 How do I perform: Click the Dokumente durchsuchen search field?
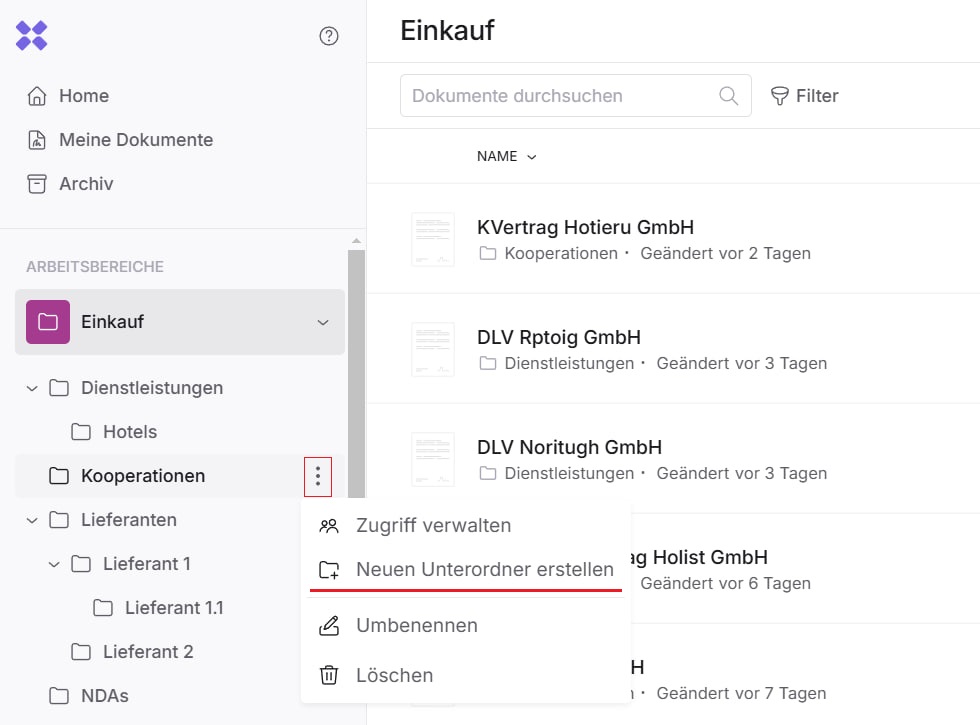click(560, 96)
